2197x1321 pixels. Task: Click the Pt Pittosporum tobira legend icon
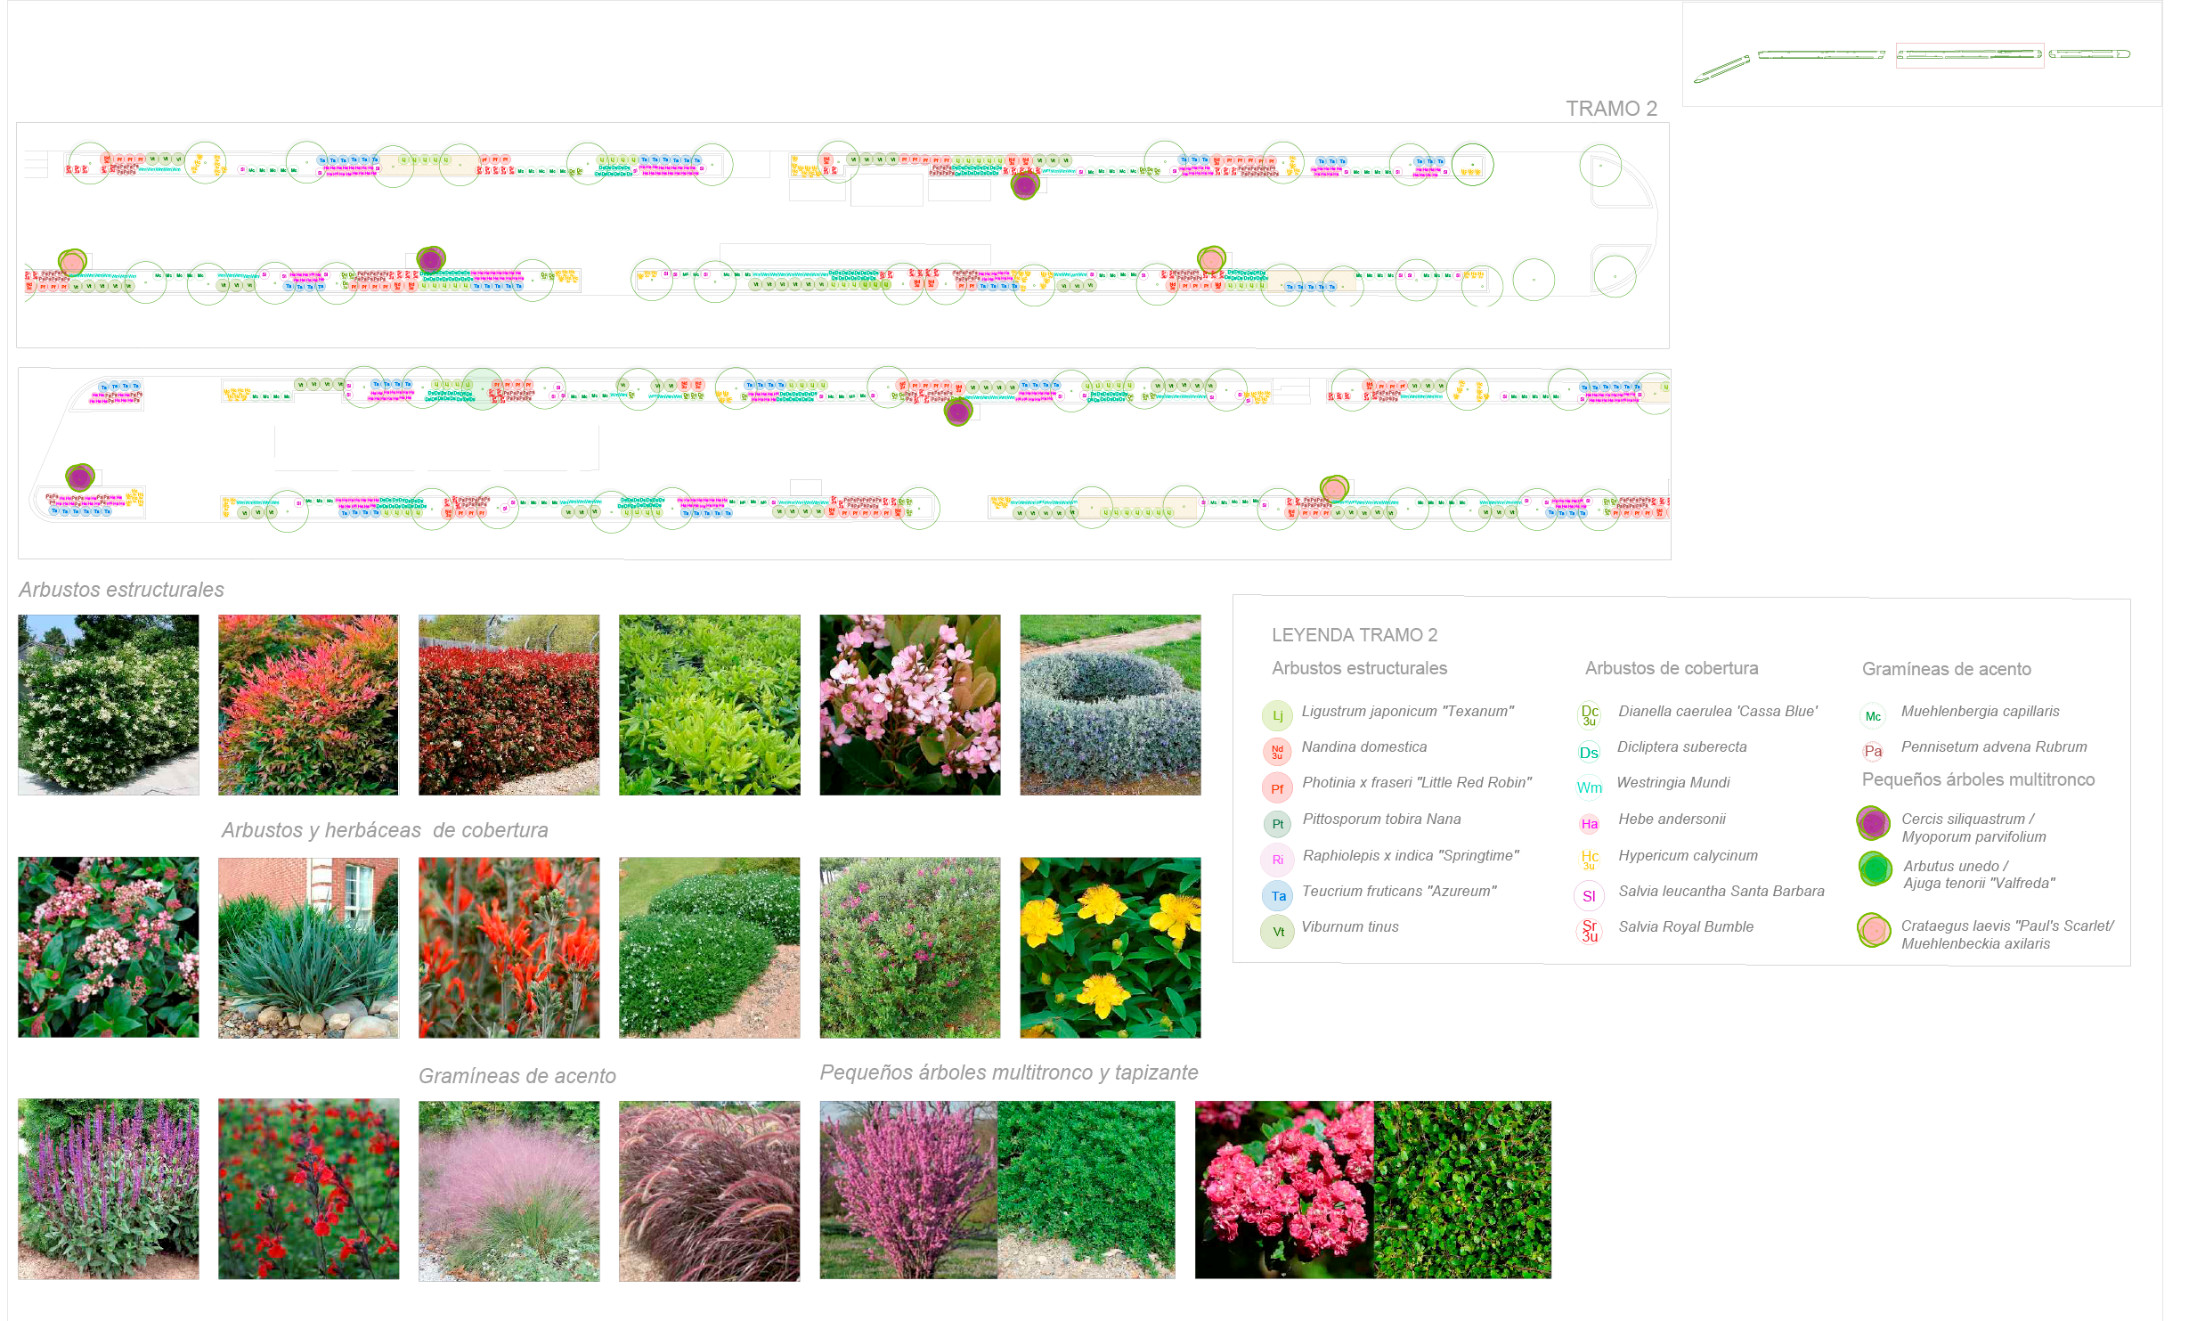coord(1277,824)
